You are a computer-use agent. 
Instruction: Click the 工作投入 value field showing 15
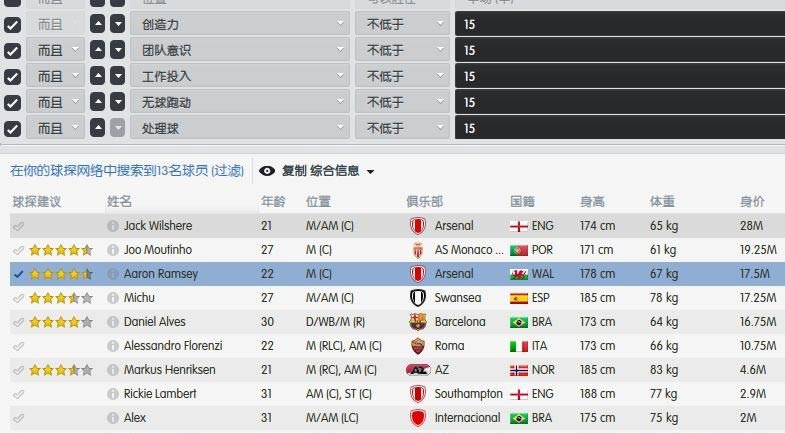pyautogui.click(x=620, y=76)
